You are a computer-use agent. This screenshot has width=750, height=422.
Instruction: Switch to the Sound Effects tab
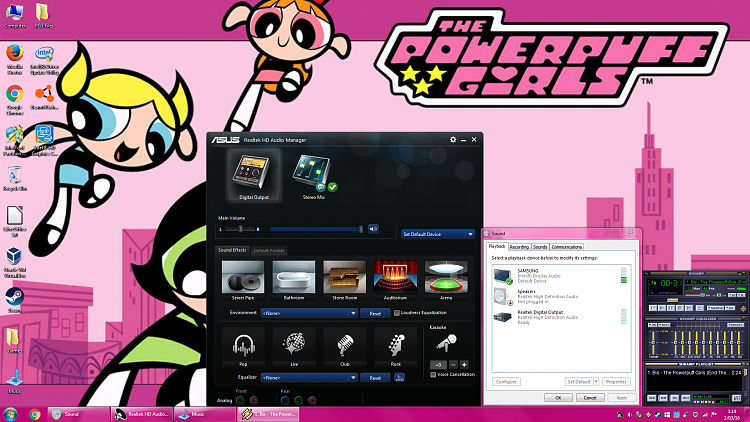pyautogui.click(x=232, y=250)
